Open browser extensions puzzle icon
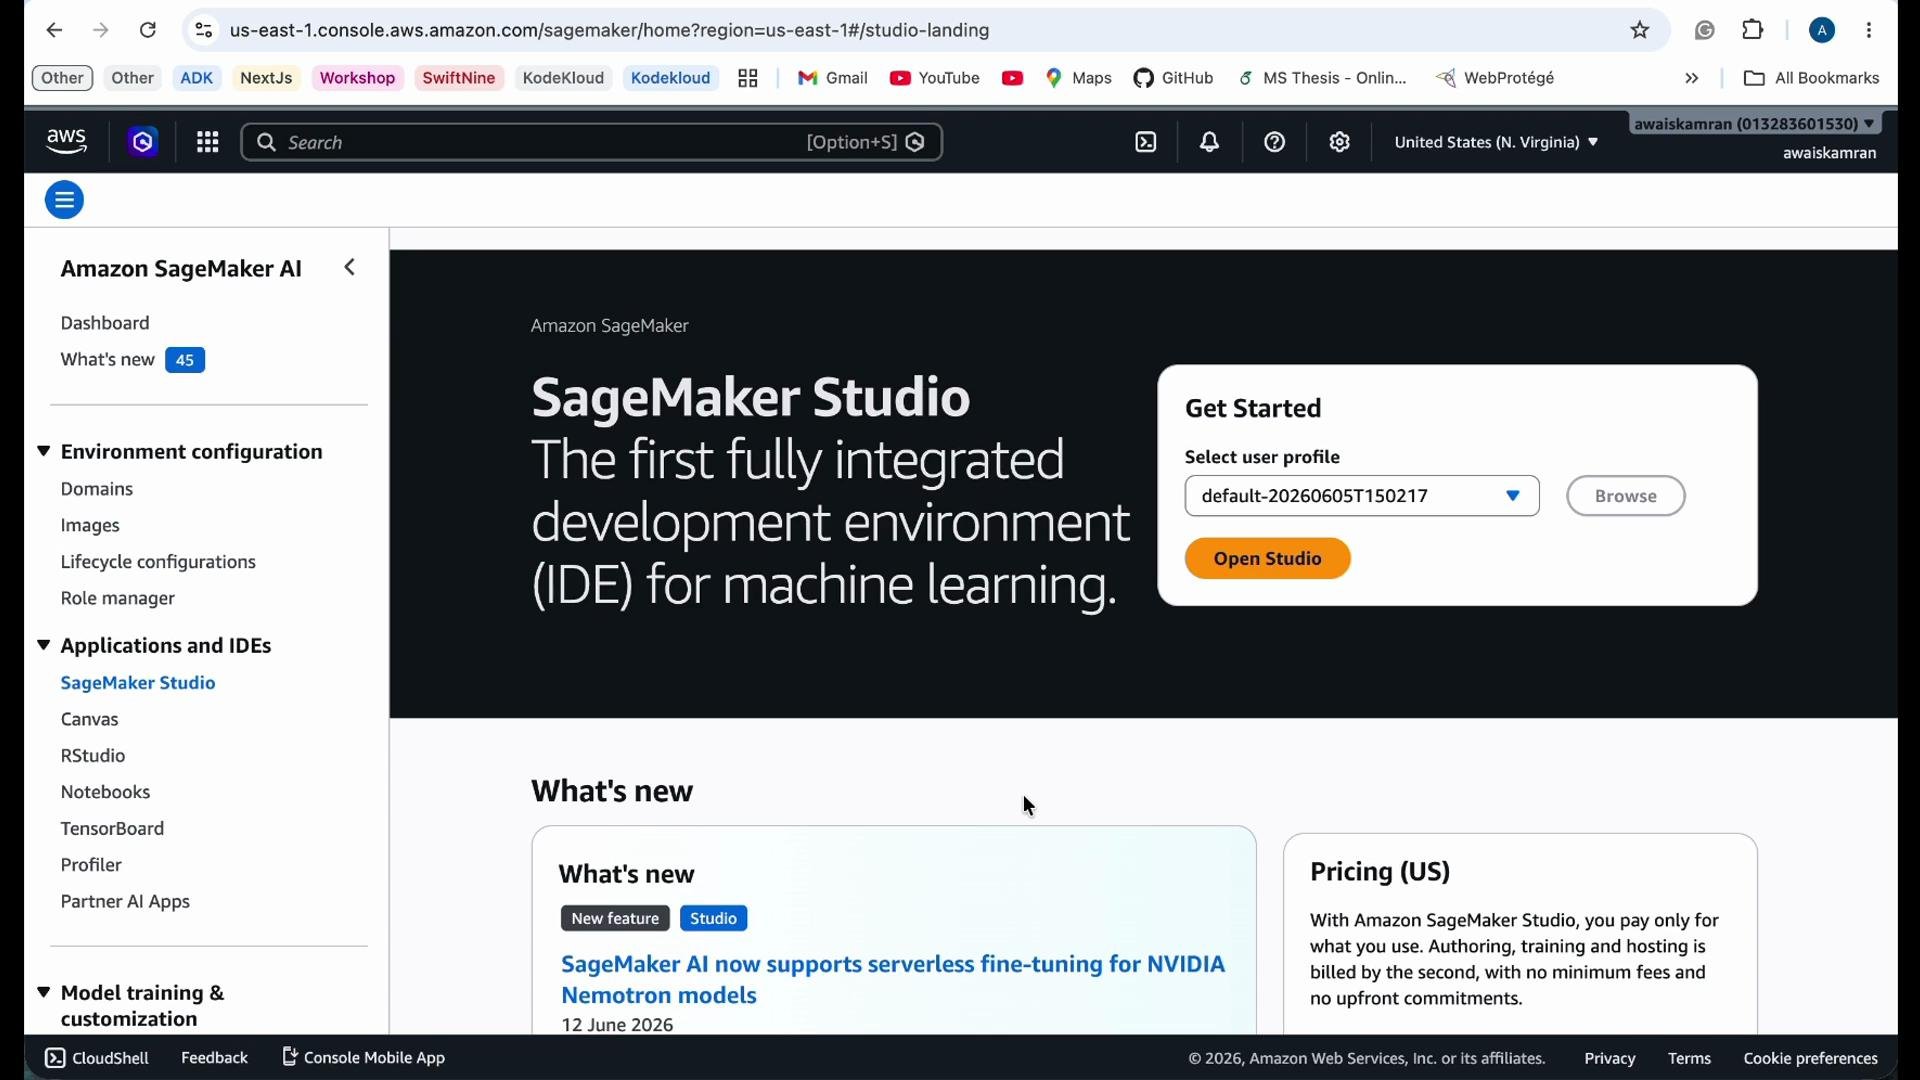This screenshot has width=1920, height=1080. 1753,31
